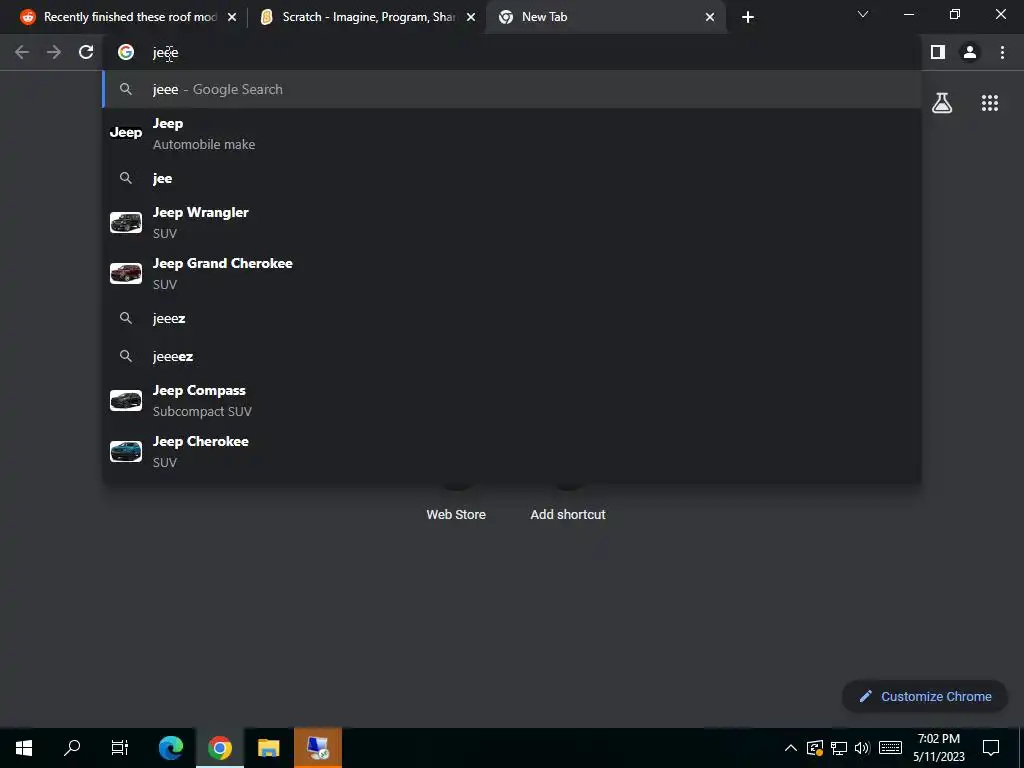Click the Jeep Compass car thumbnail

click(x=126, y=400)
